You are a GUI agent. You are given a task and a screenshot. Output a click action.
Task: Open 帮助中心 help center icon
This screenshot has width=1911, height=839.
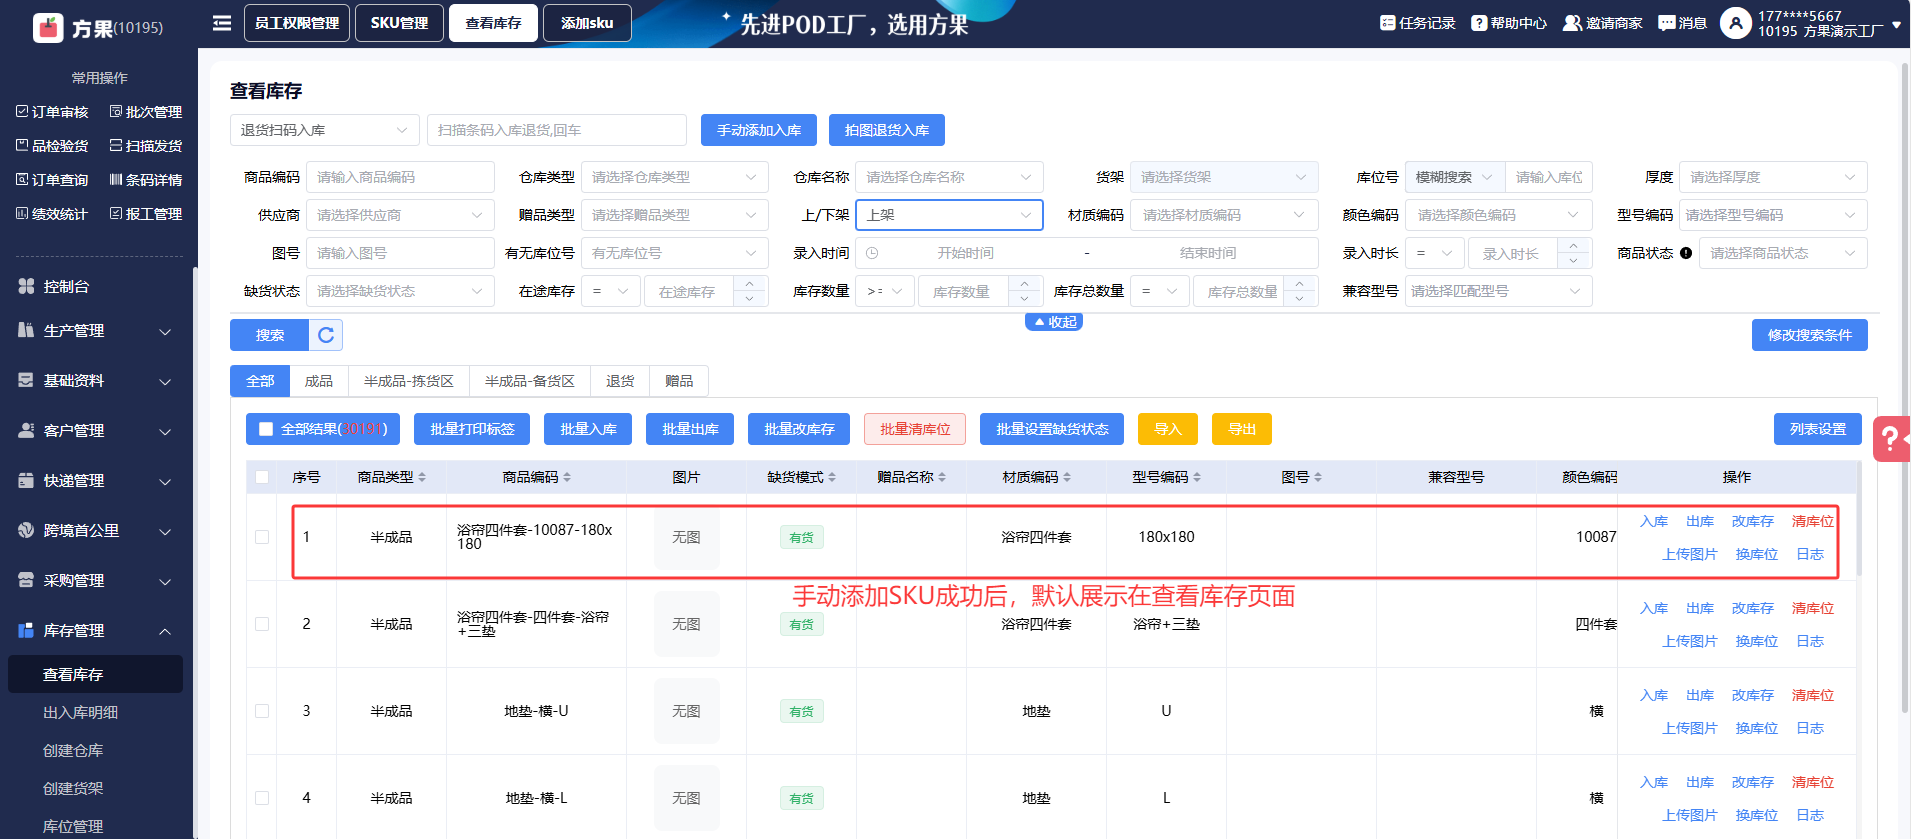1479,23
